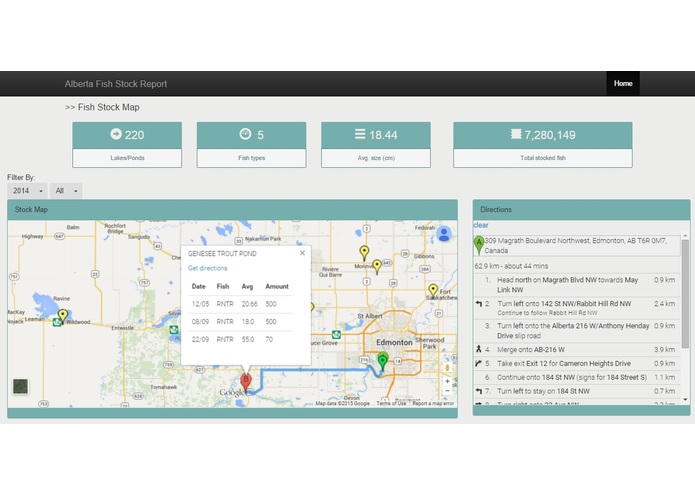
Task: Zoom in the map with plus button
Action: point(447,381)
